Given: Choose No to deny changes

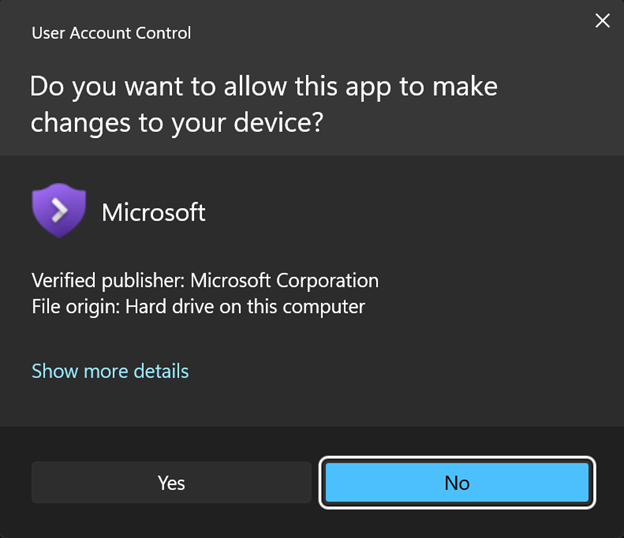Looking at the screenshot, I should tap(457, 483).
